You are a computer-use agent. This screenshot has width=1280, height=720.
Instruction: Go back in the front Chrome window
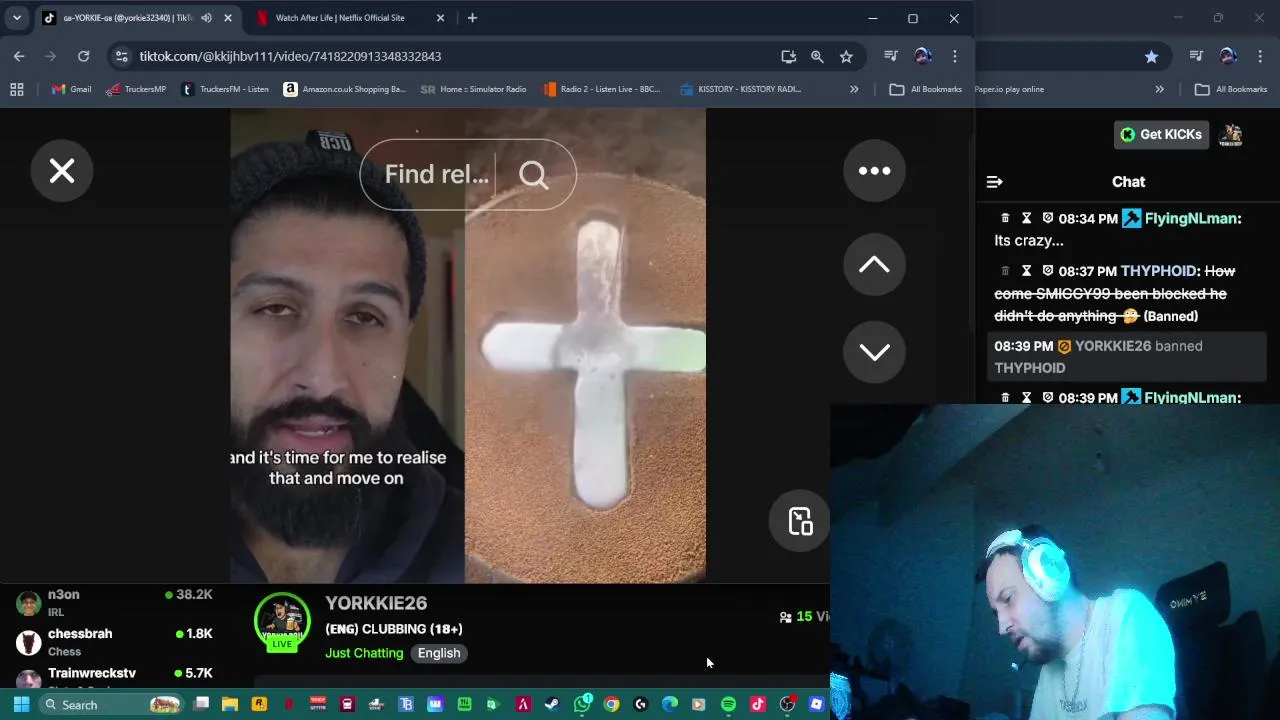click(19, 56)
